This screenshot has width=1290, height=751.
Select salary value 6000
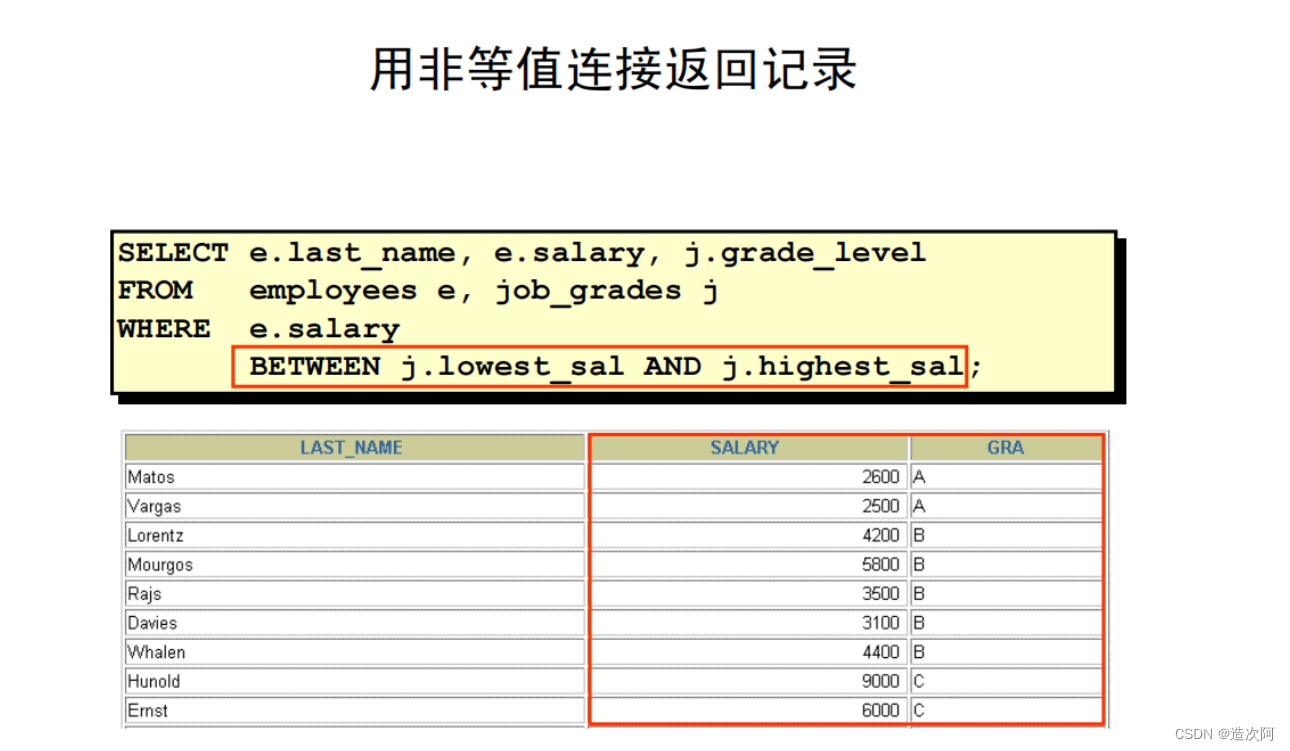click(x=881, y=710)
